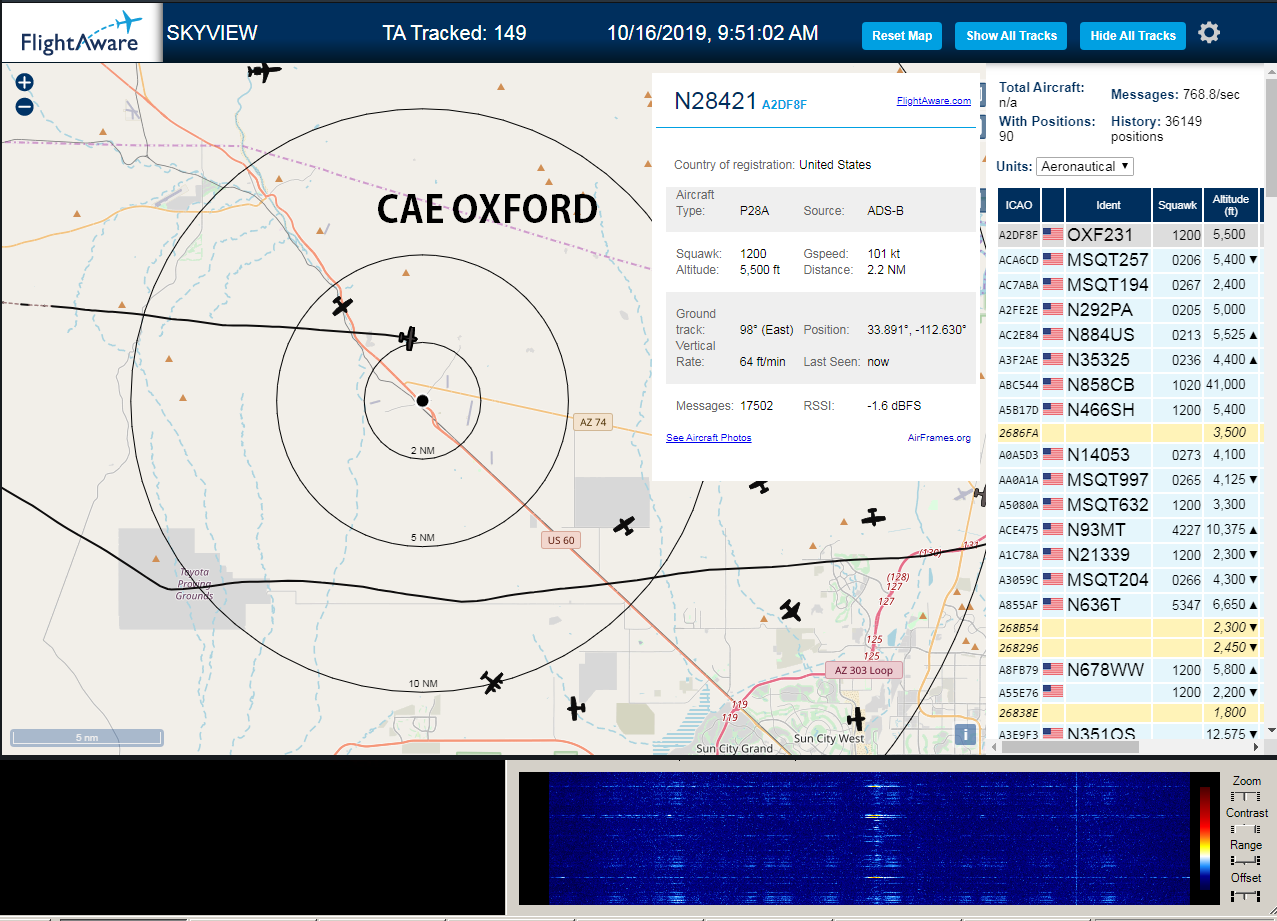Select the aircraft on the 10 NM ring line

coord(492,683)
